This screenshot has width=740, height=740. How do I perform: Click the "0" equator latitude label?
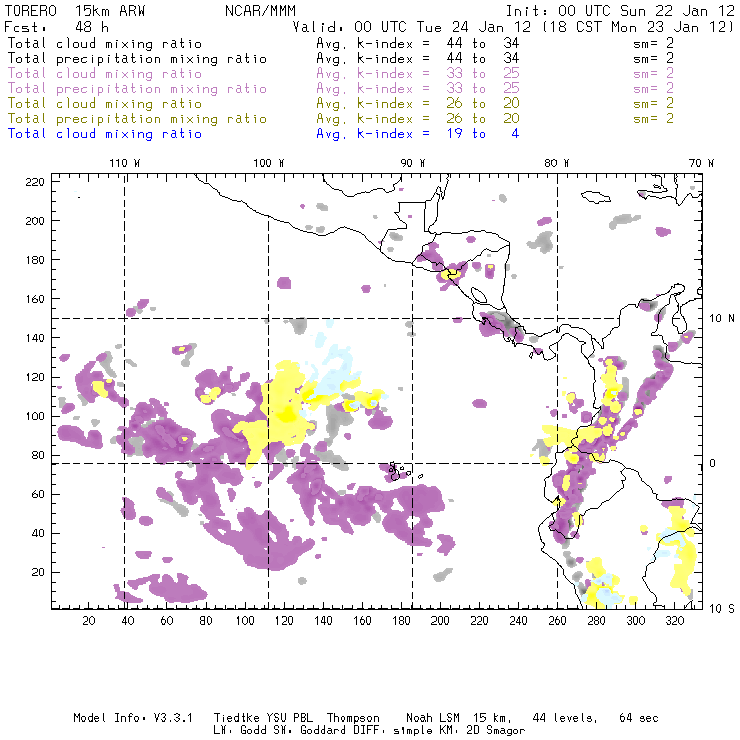coord(712,463)
